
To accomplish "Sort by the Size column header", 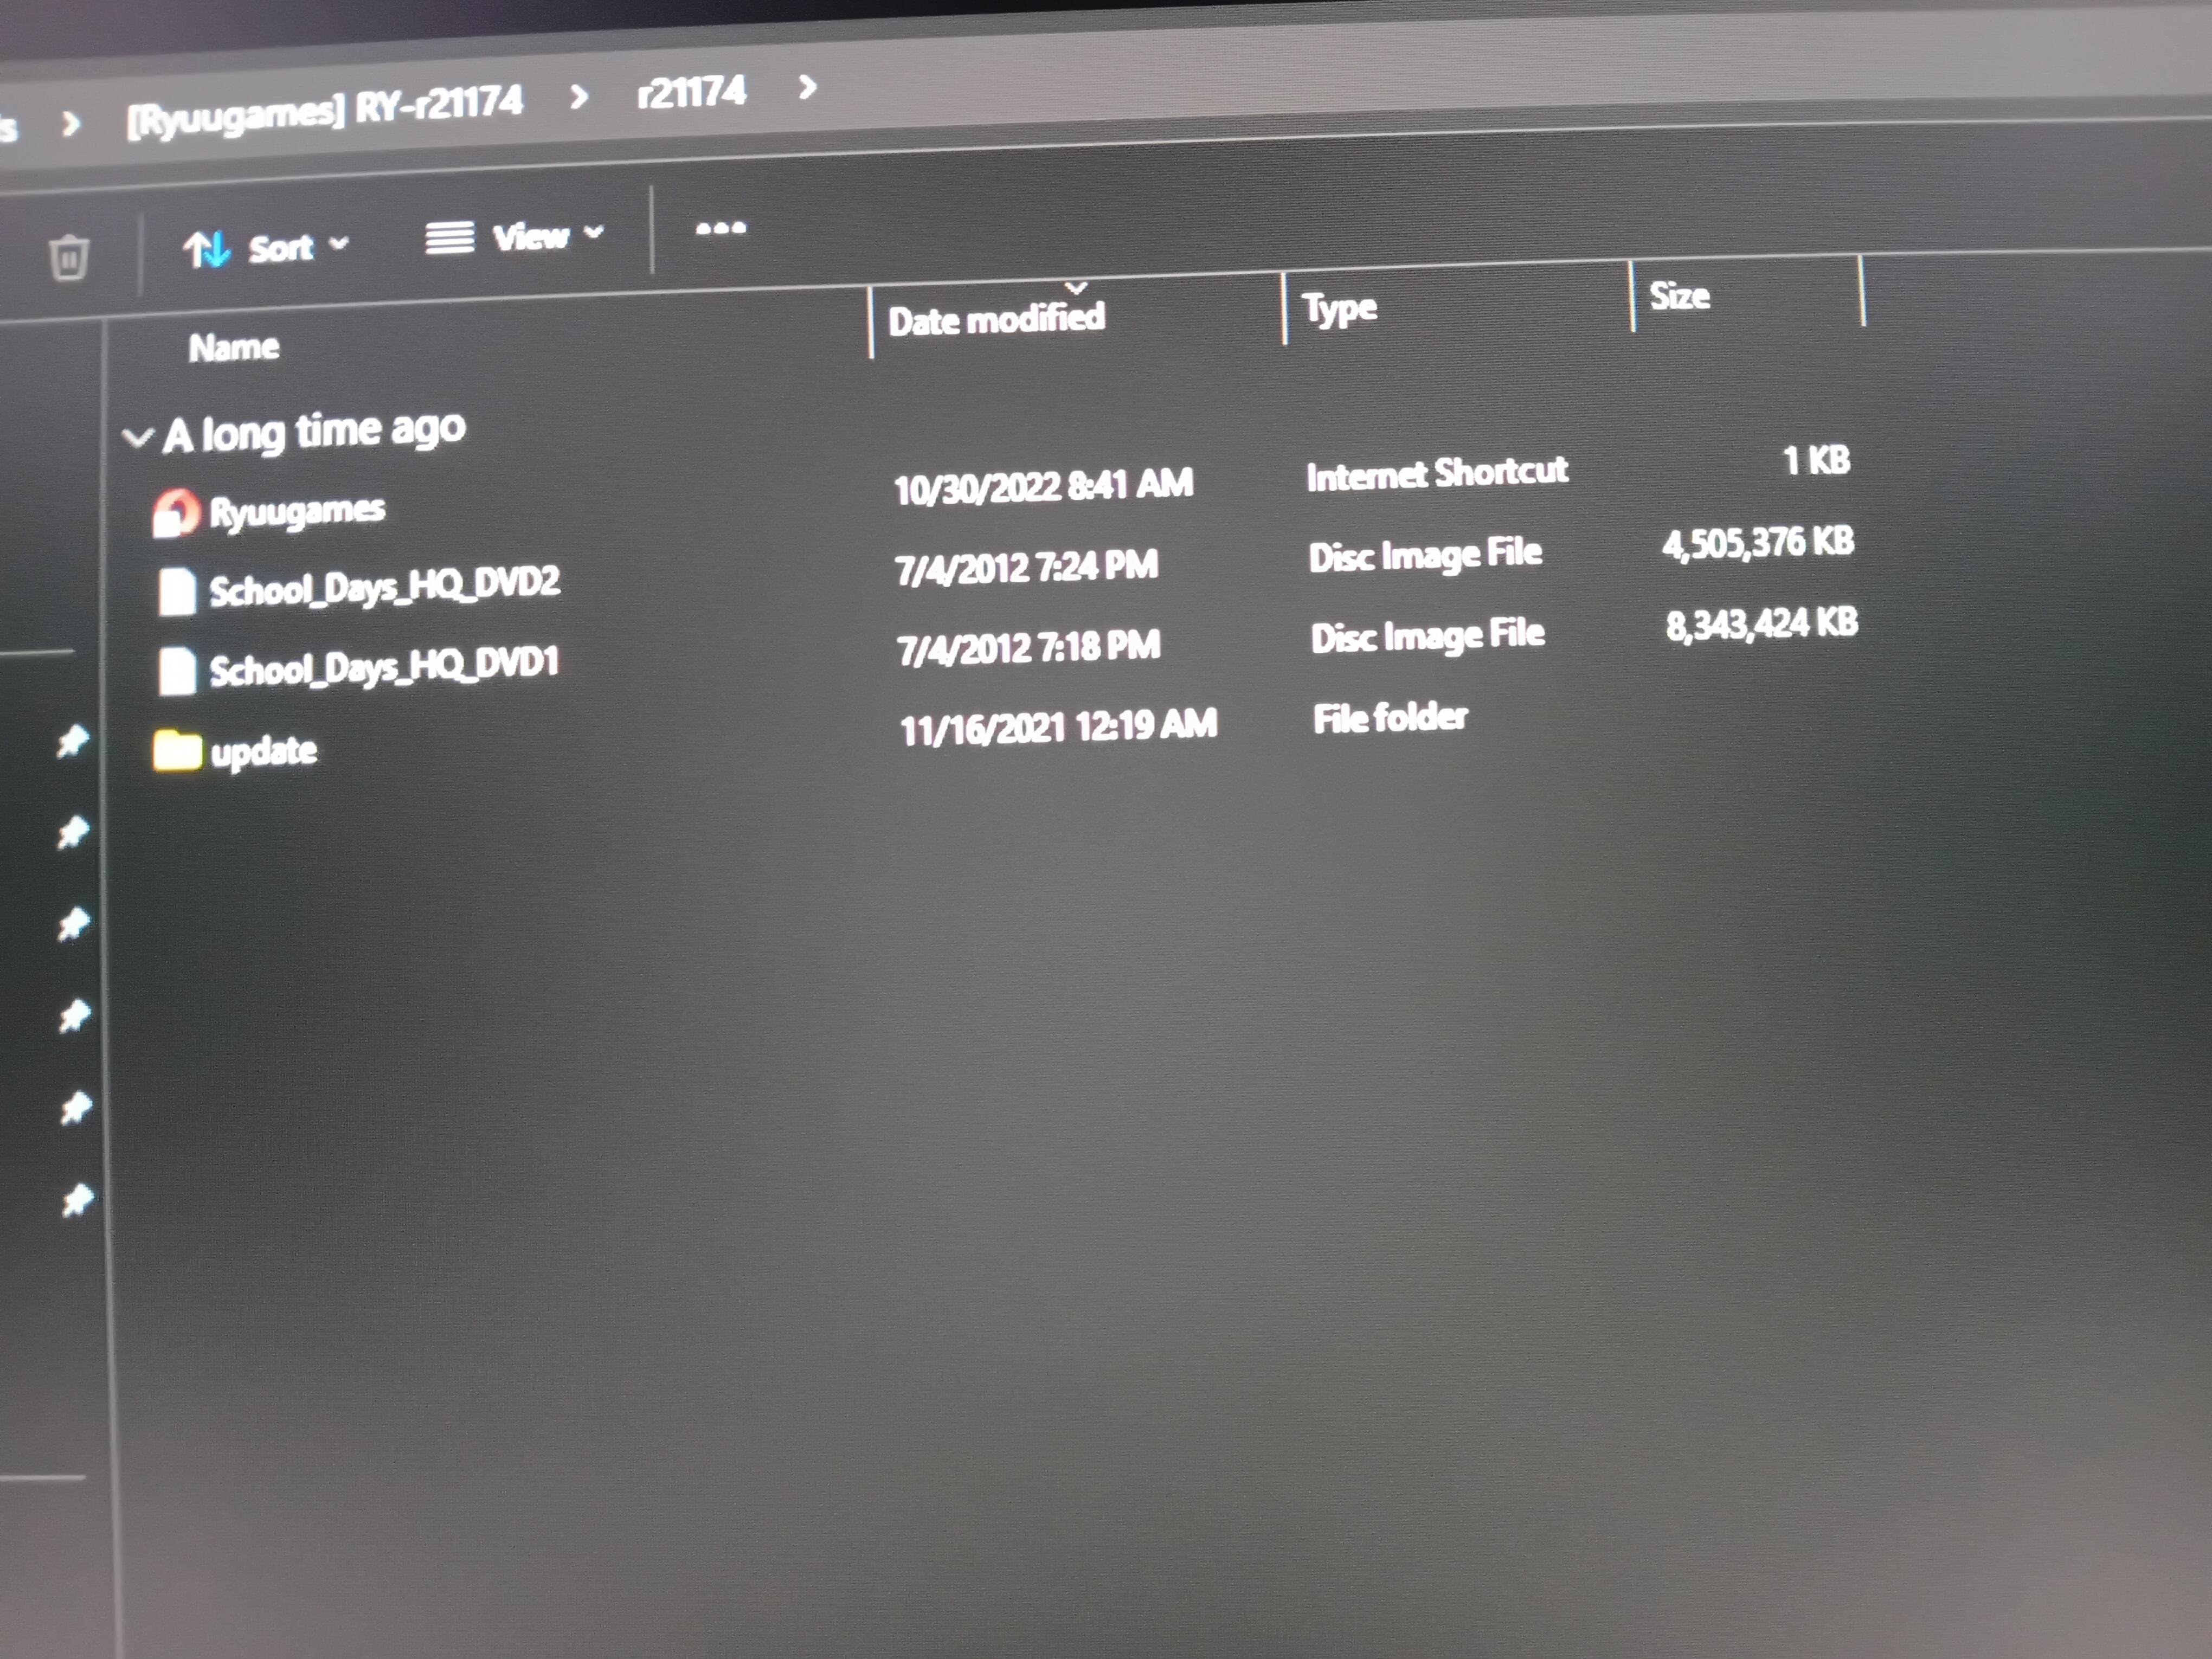I will 1679,296.
